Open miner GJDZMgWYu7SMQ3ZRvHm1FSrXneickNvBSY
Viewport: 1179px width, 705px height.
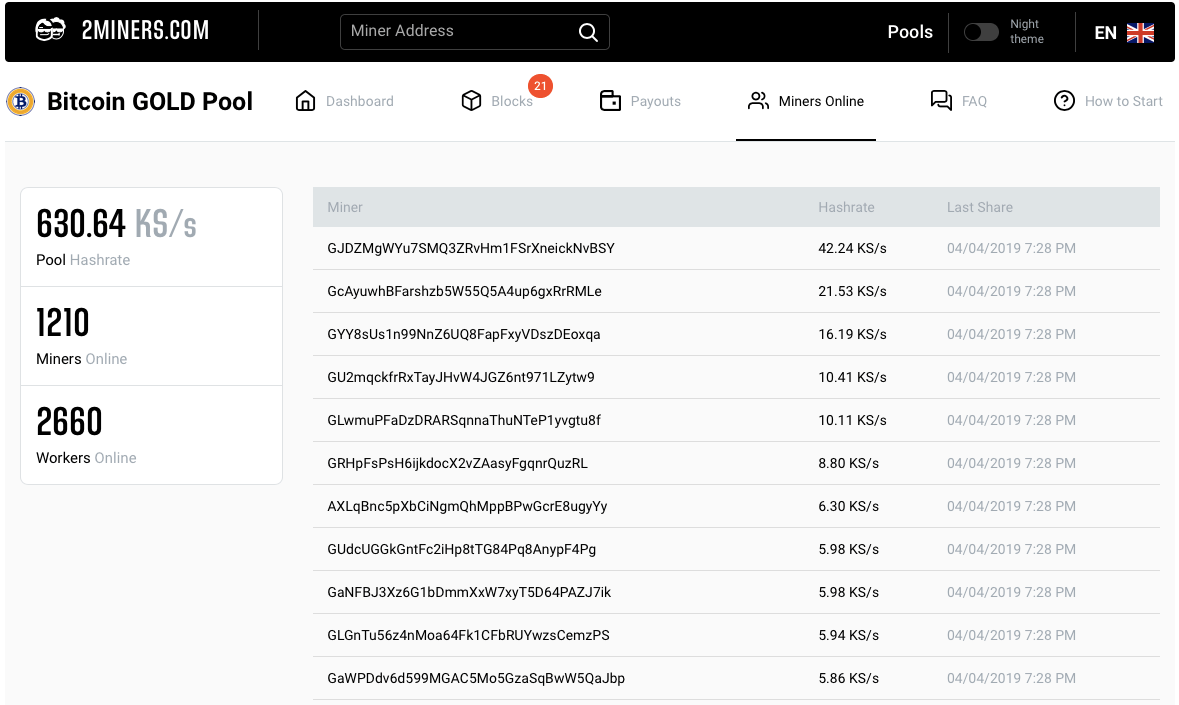coord(471,248)
